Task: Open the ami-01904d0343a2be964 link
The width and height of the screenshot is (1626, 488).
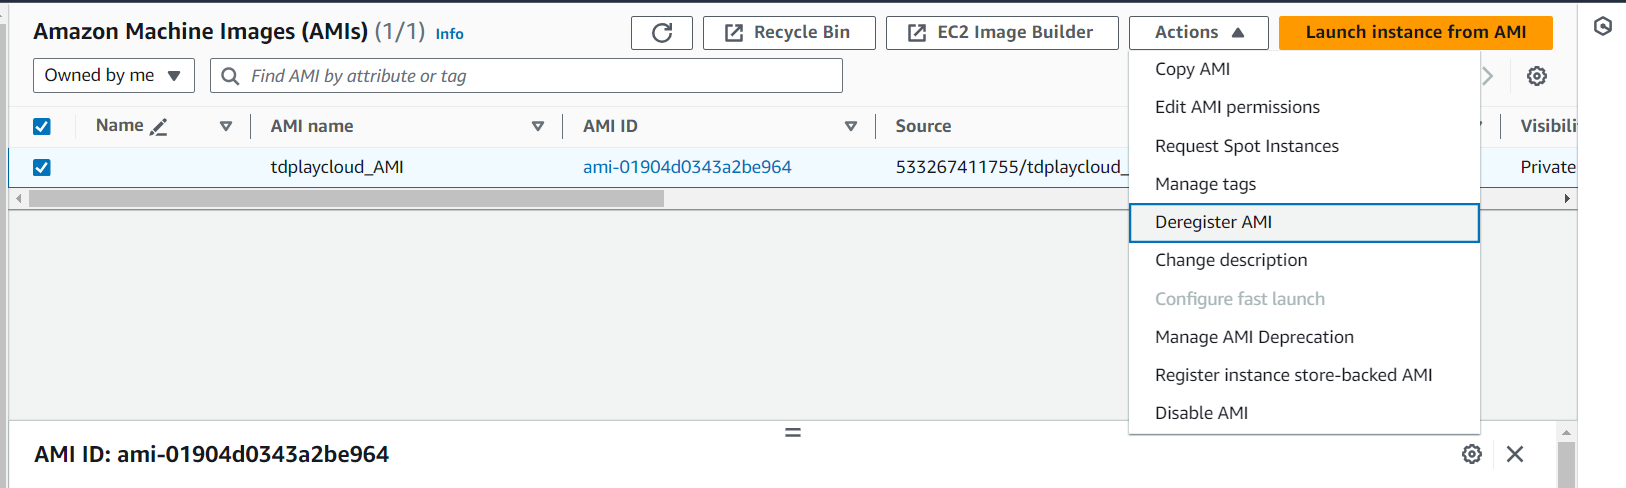Action: pyautogui.click(x=687, y=167)
